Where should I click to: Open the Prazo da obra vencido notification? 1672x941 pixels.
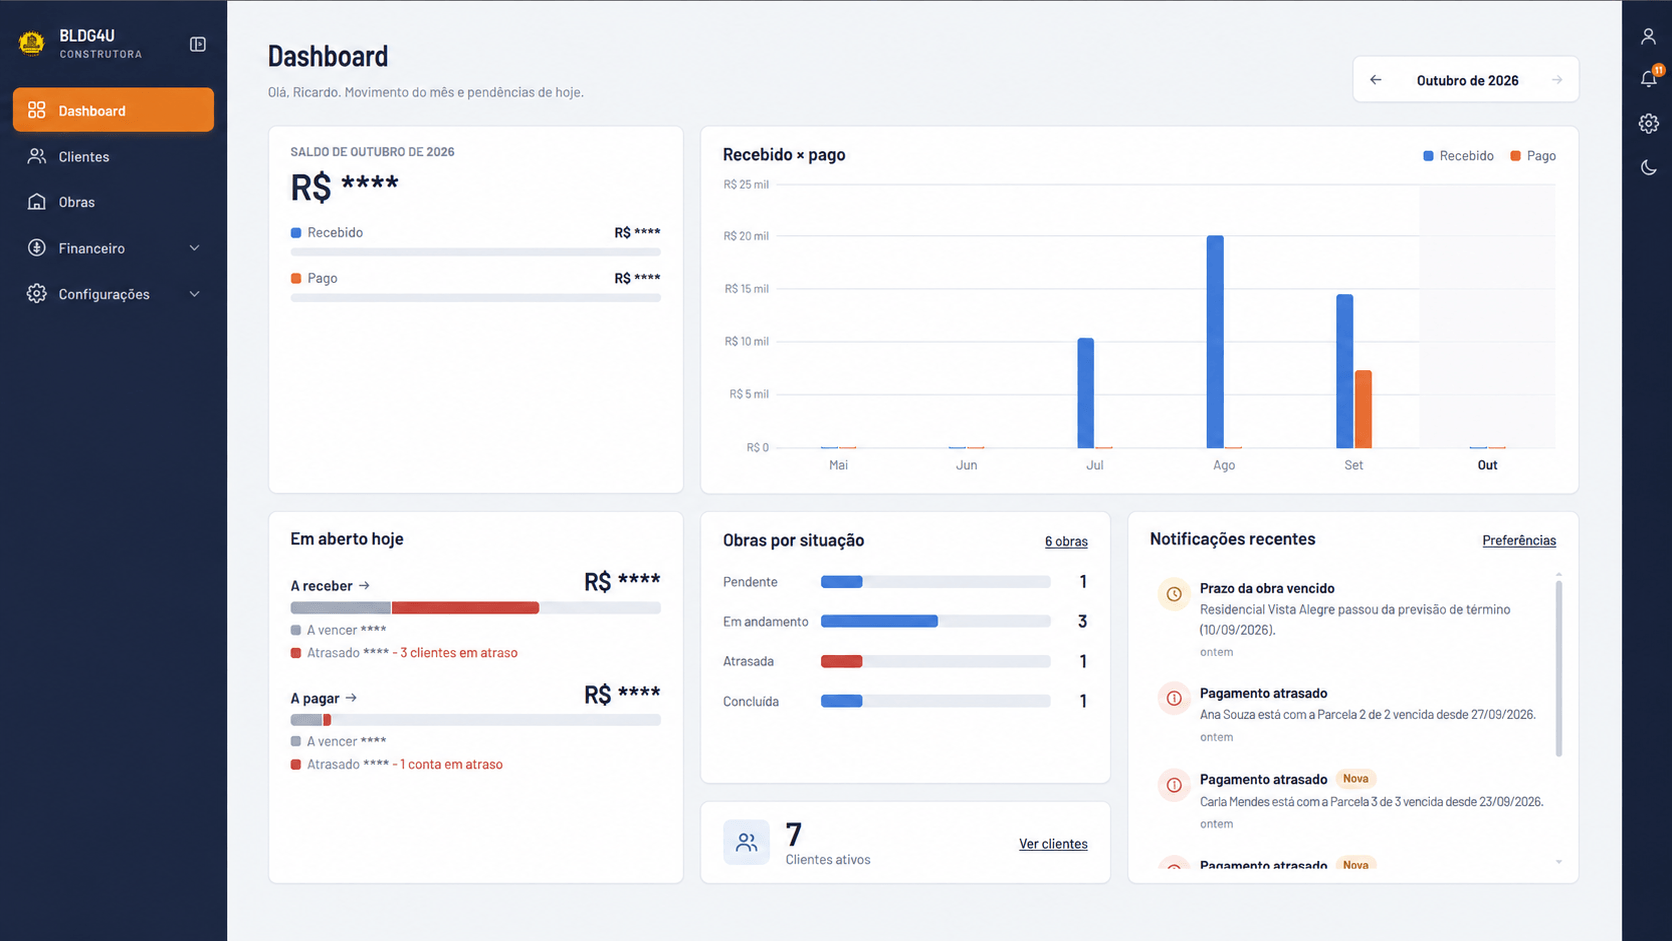(x=1350, y=619)
